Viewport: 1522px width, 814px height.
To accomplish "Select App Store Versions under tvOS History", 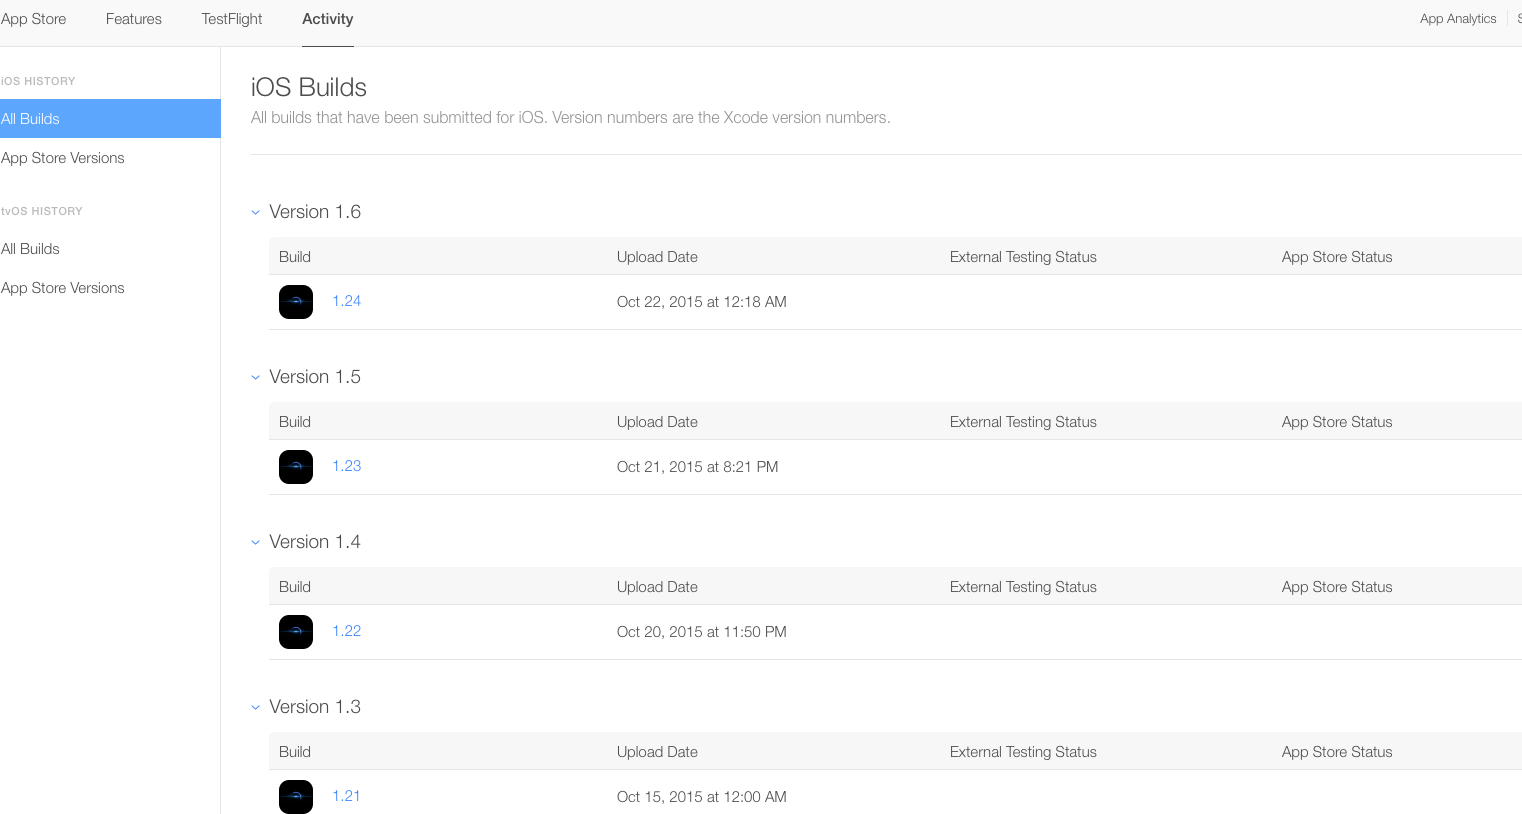I will [x=63, y=288].
